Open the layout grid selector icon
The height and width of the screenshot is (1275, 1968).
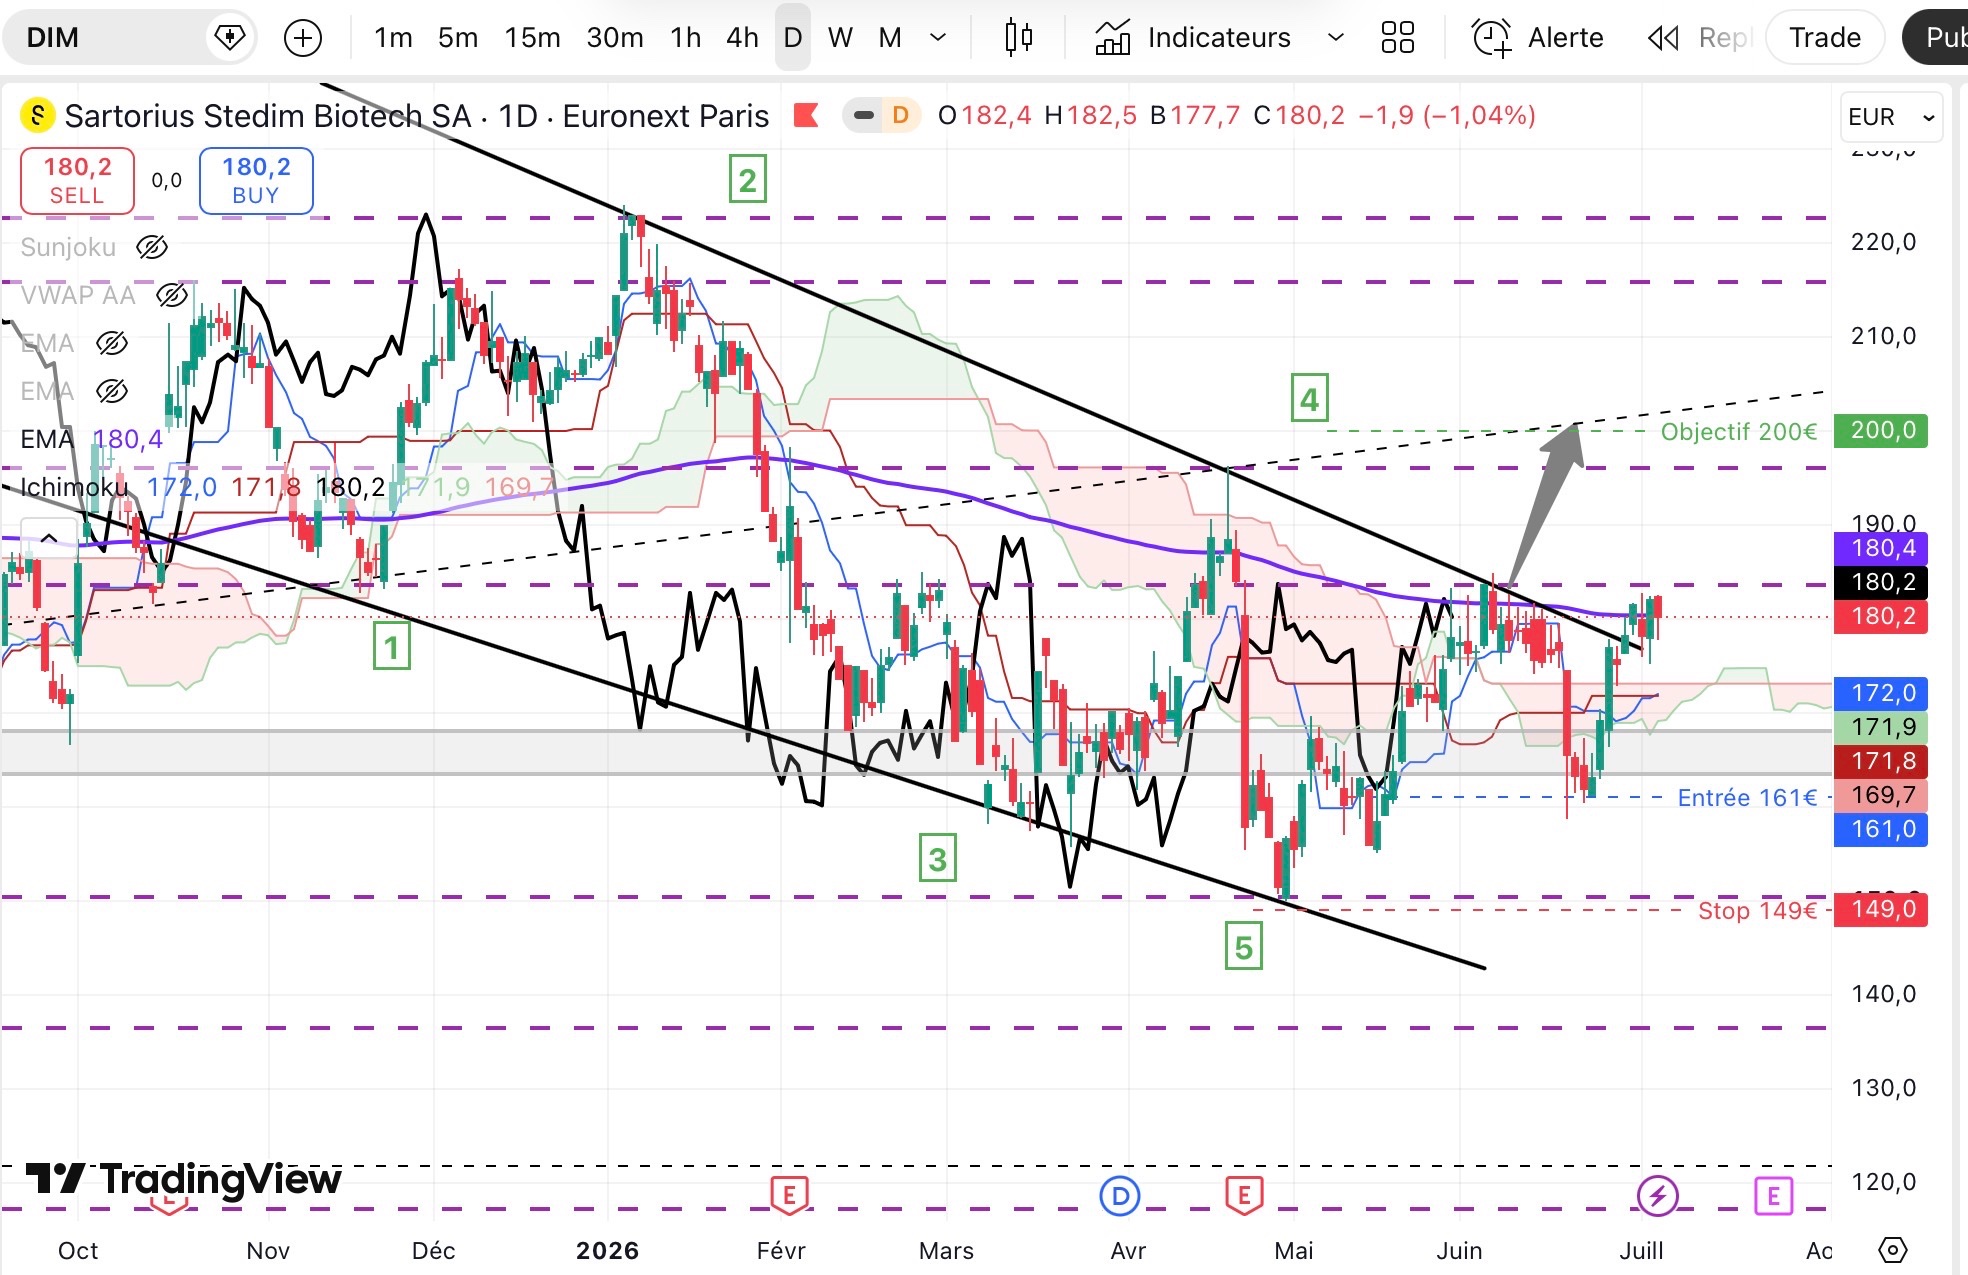point(1397,38)
